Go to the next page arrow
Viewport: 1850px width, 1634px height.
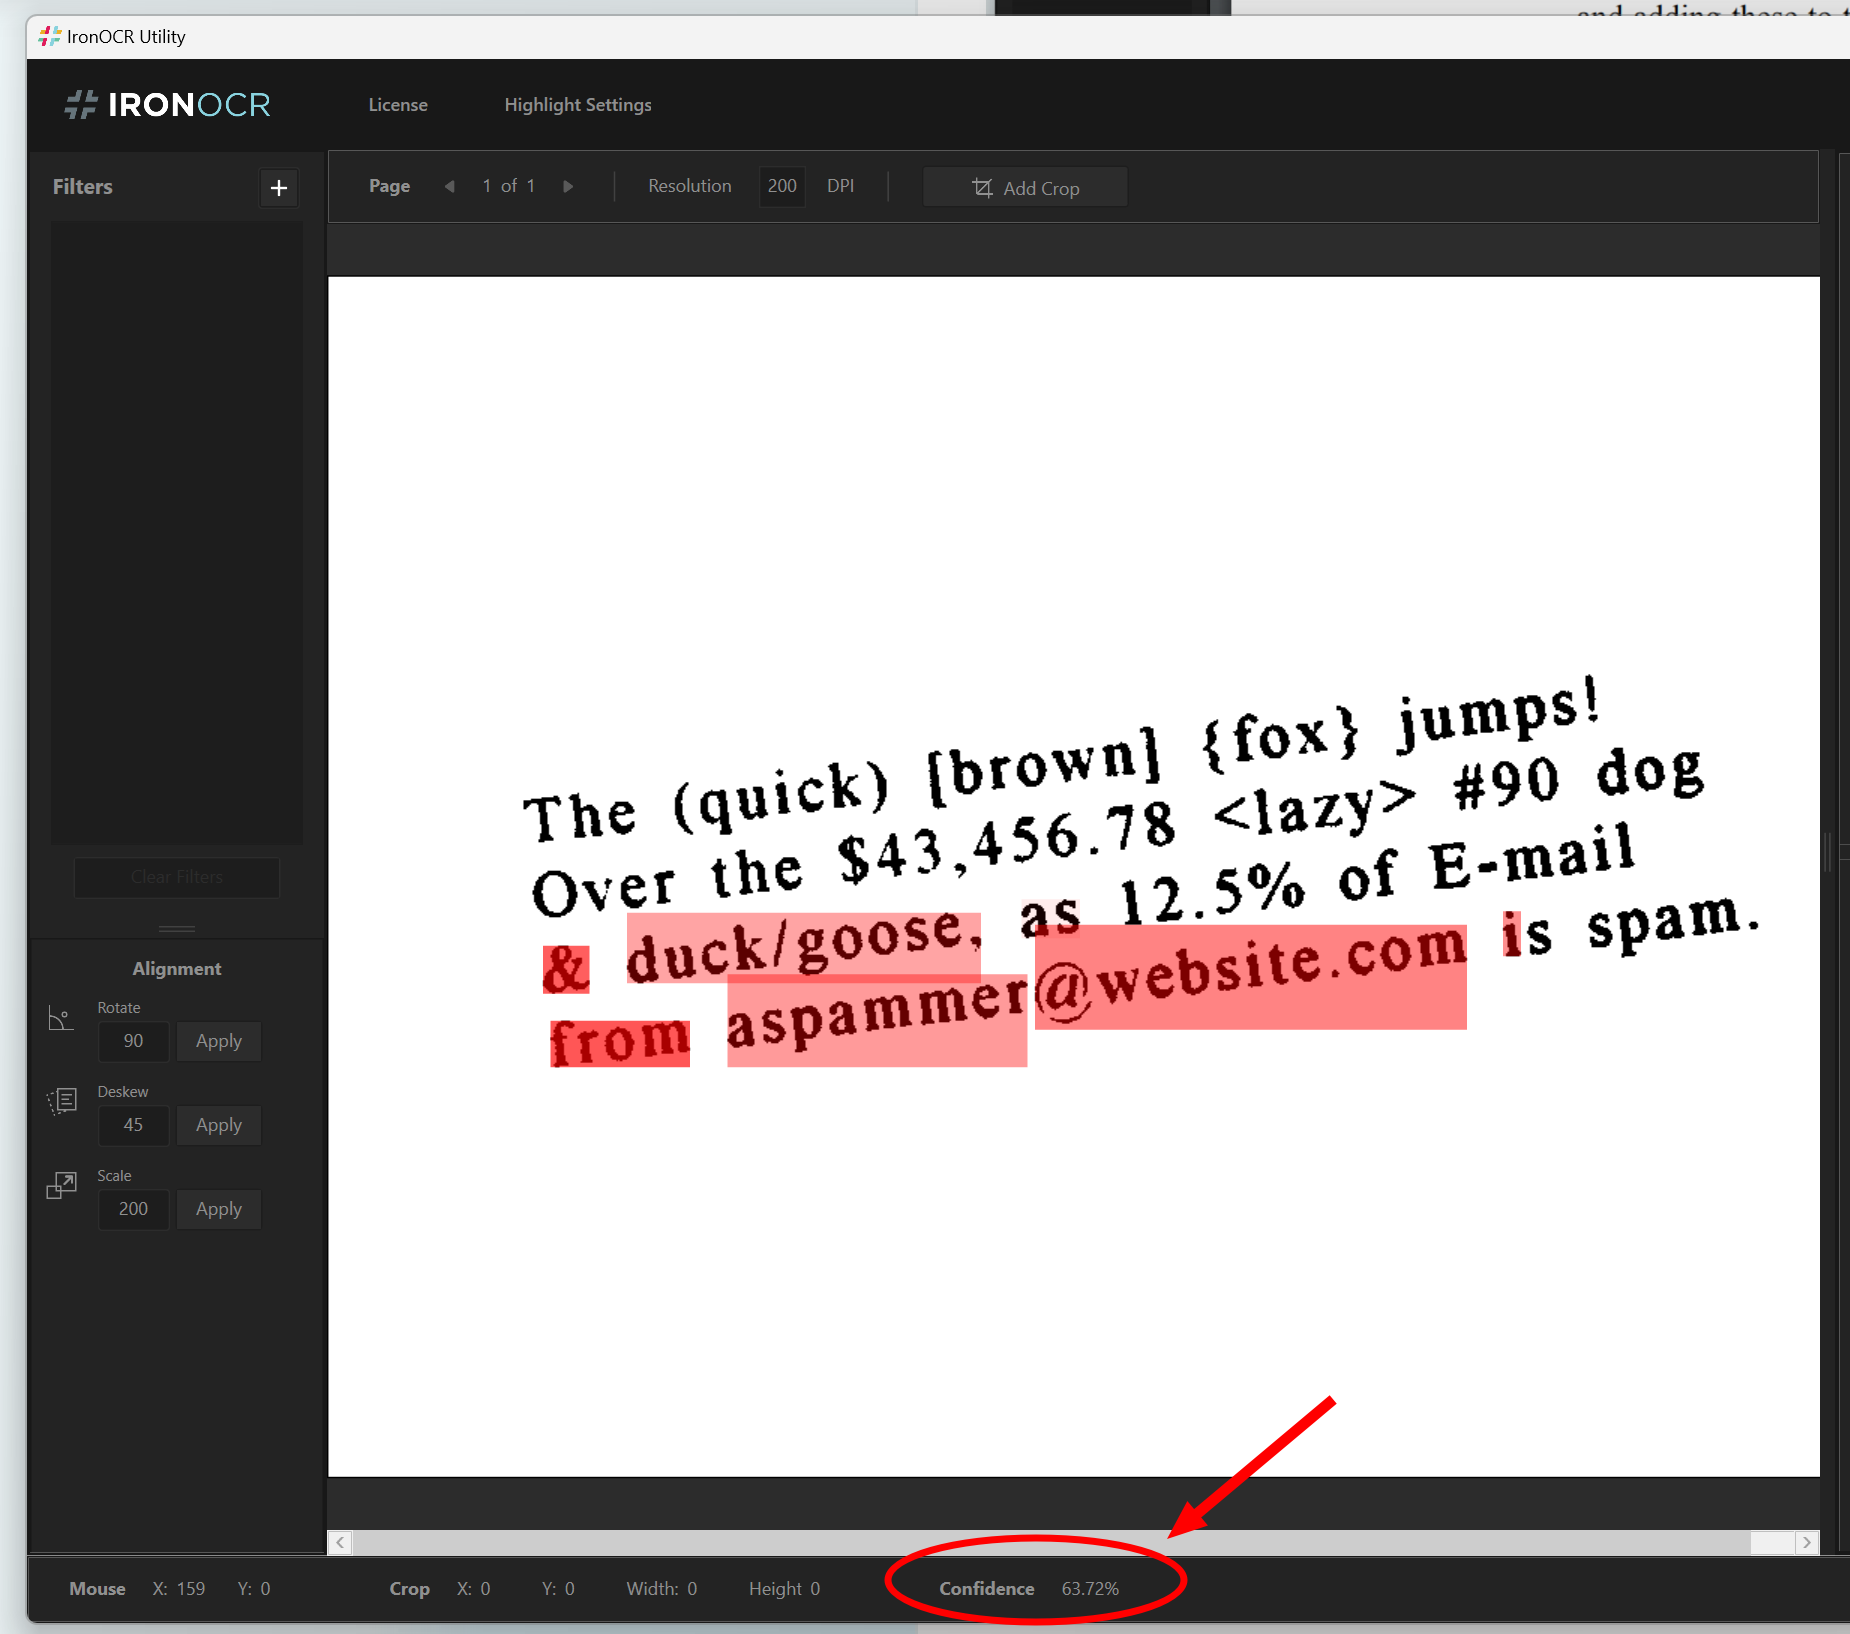[568, 186]
